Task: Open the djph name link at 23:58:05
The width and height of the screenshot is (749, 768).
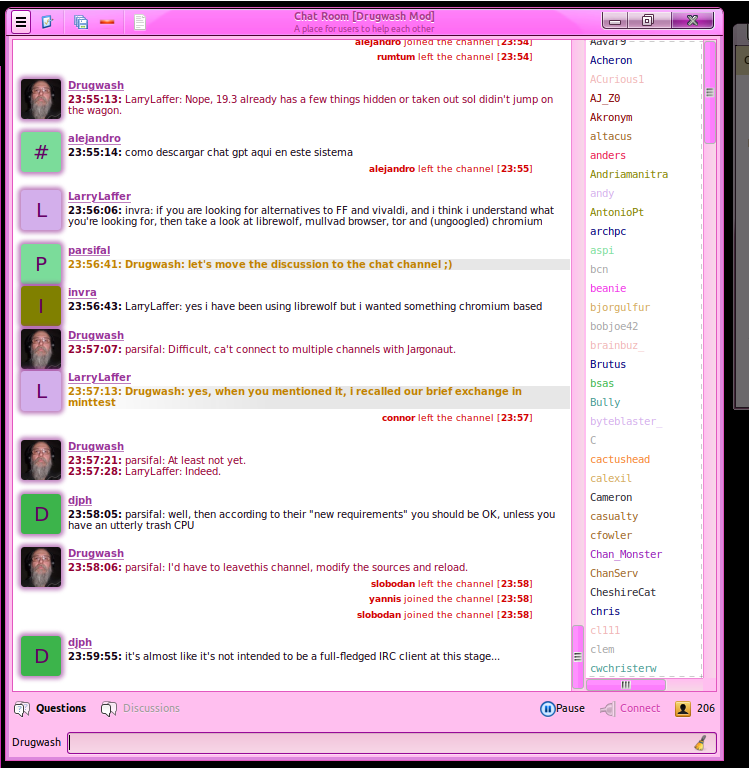Action: 80,500
